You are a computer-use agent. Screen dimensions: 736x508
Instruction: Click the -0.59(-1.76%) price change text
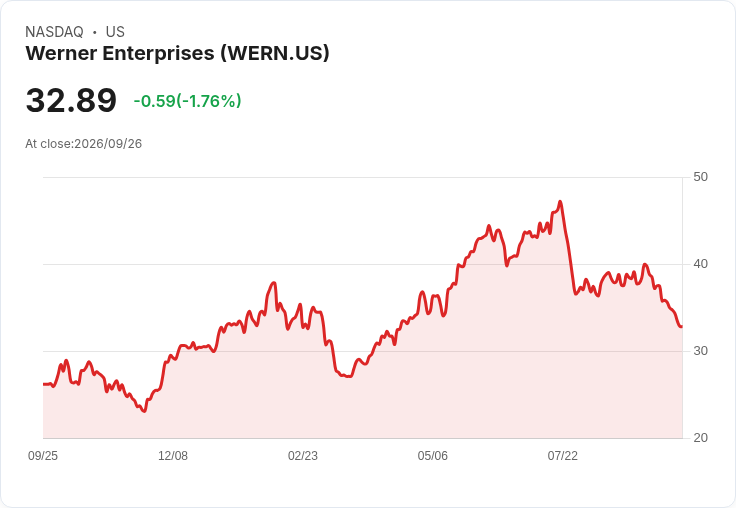pyautogui.click(x=187, y=101)
